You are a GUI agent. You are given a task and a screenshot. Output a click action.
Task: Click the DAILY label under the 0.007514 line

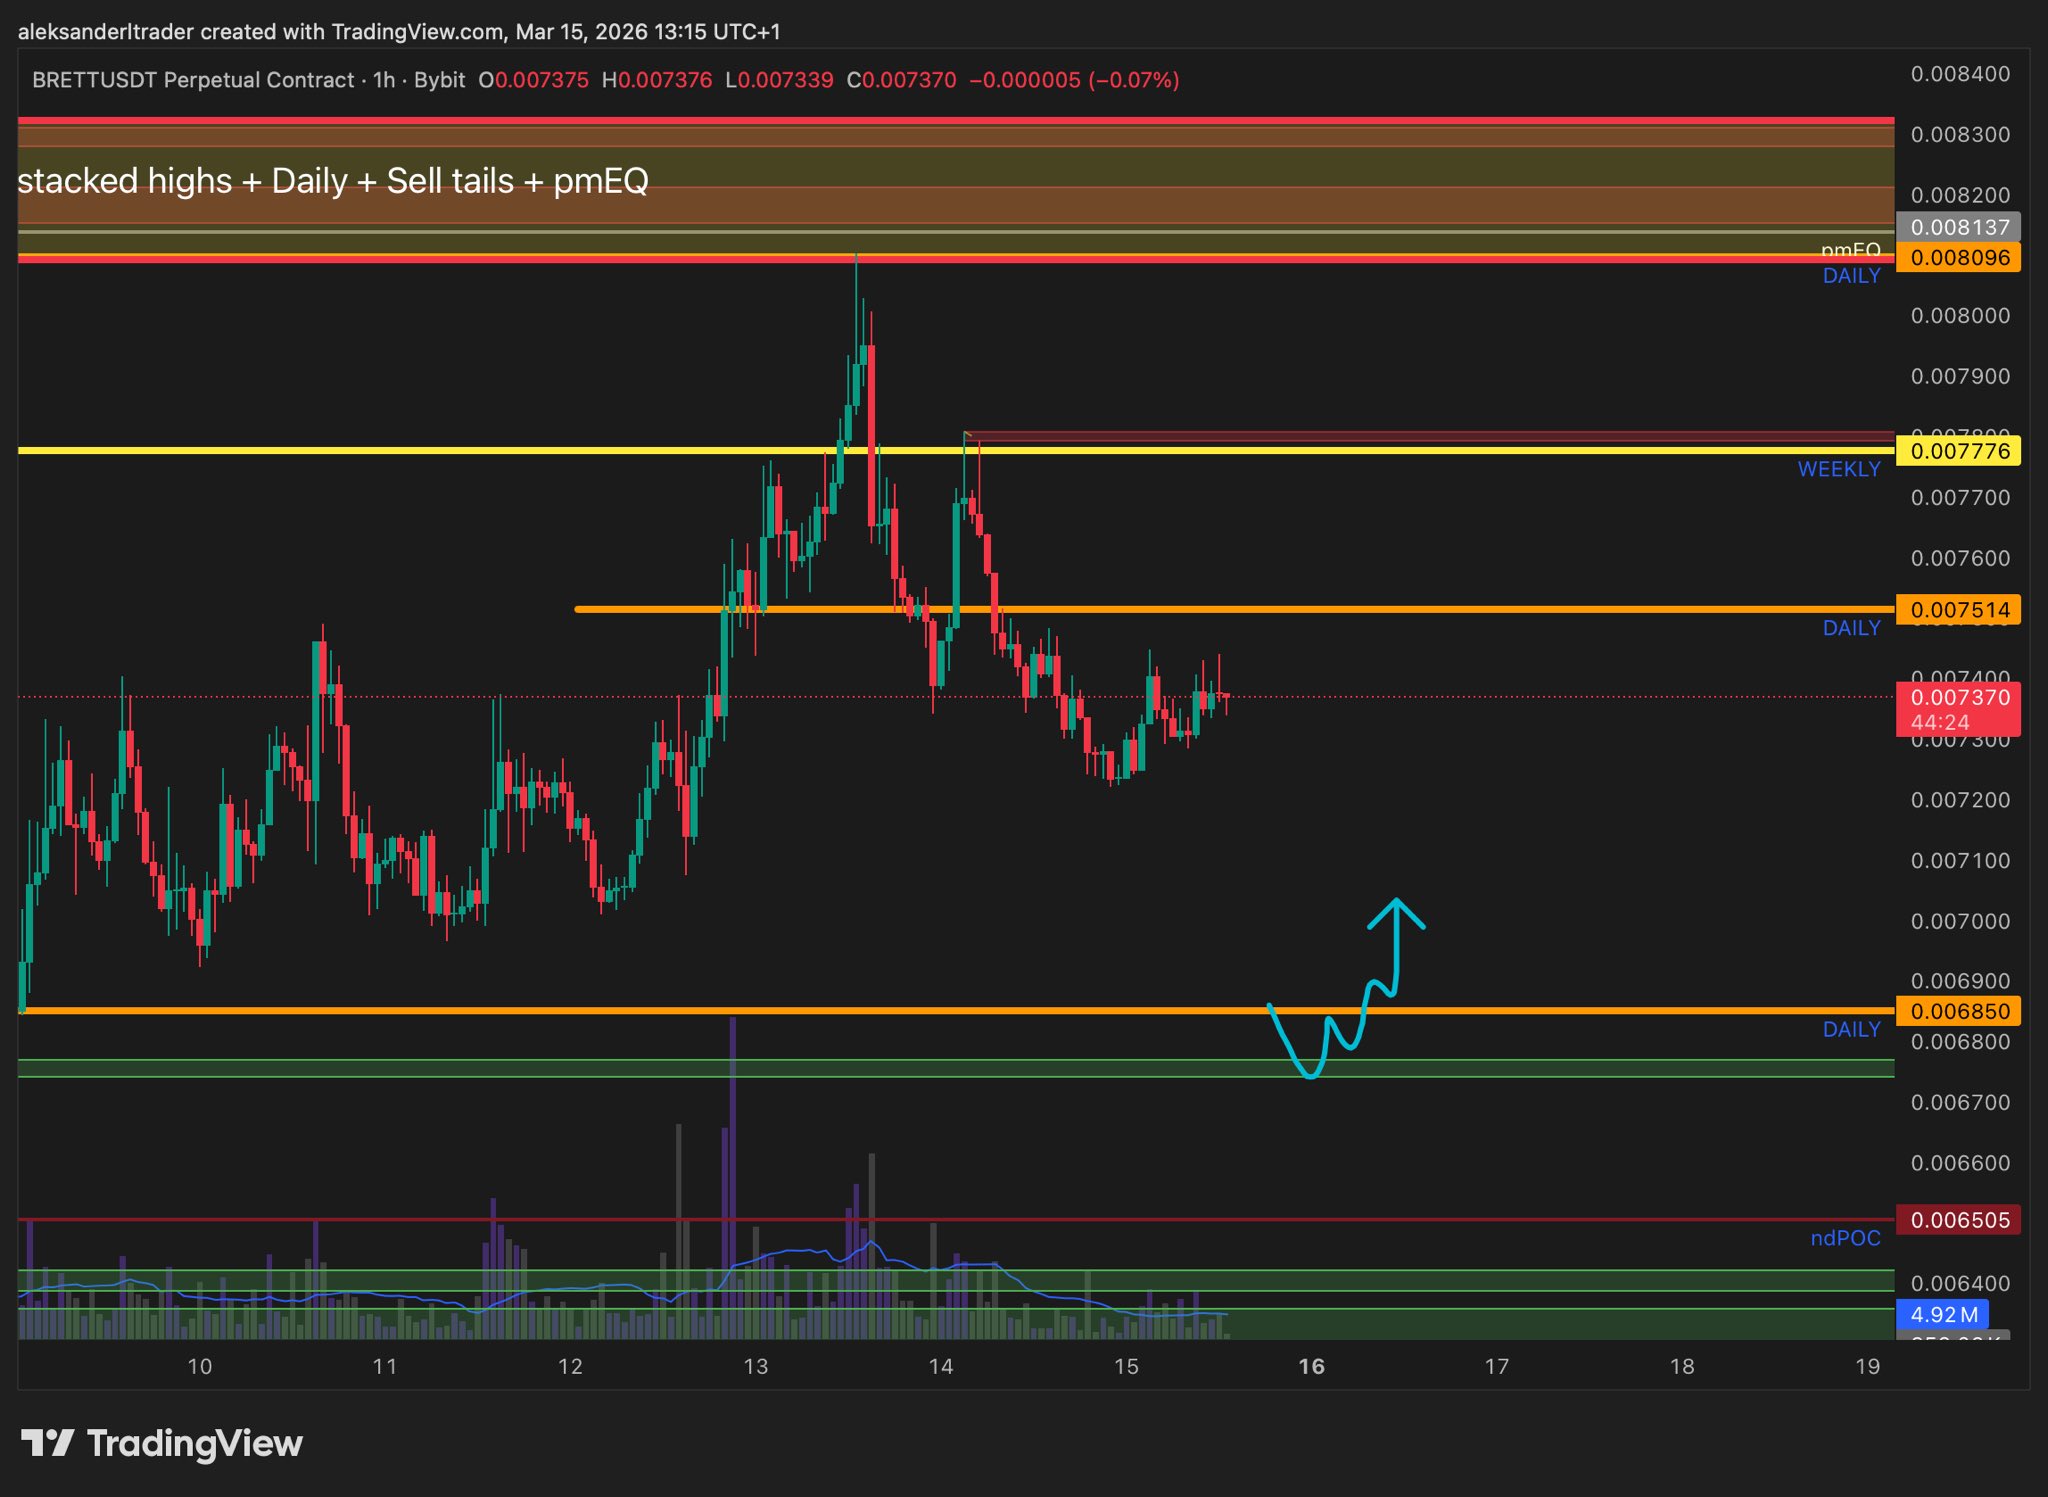pyautogui.click(x=1851, y=628)
